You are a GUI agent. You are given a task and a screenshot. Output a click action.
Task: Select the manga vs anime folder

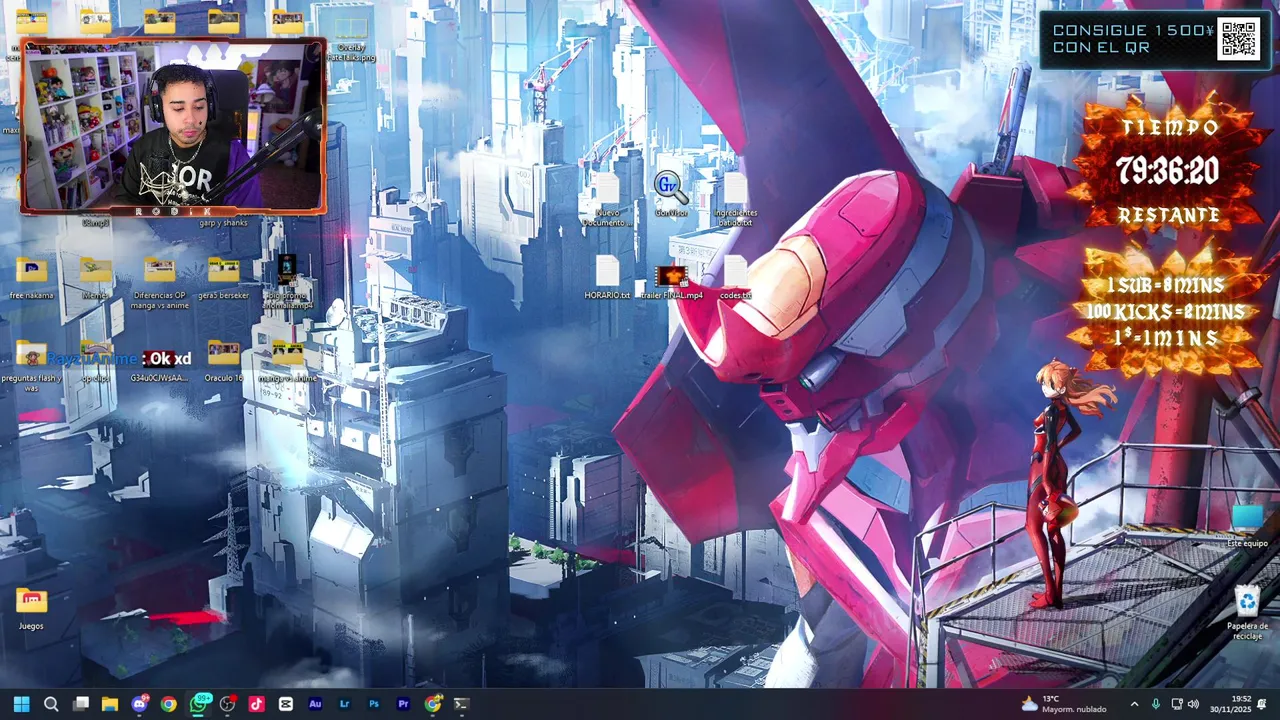pyautogui.click(x=287, y=361)
